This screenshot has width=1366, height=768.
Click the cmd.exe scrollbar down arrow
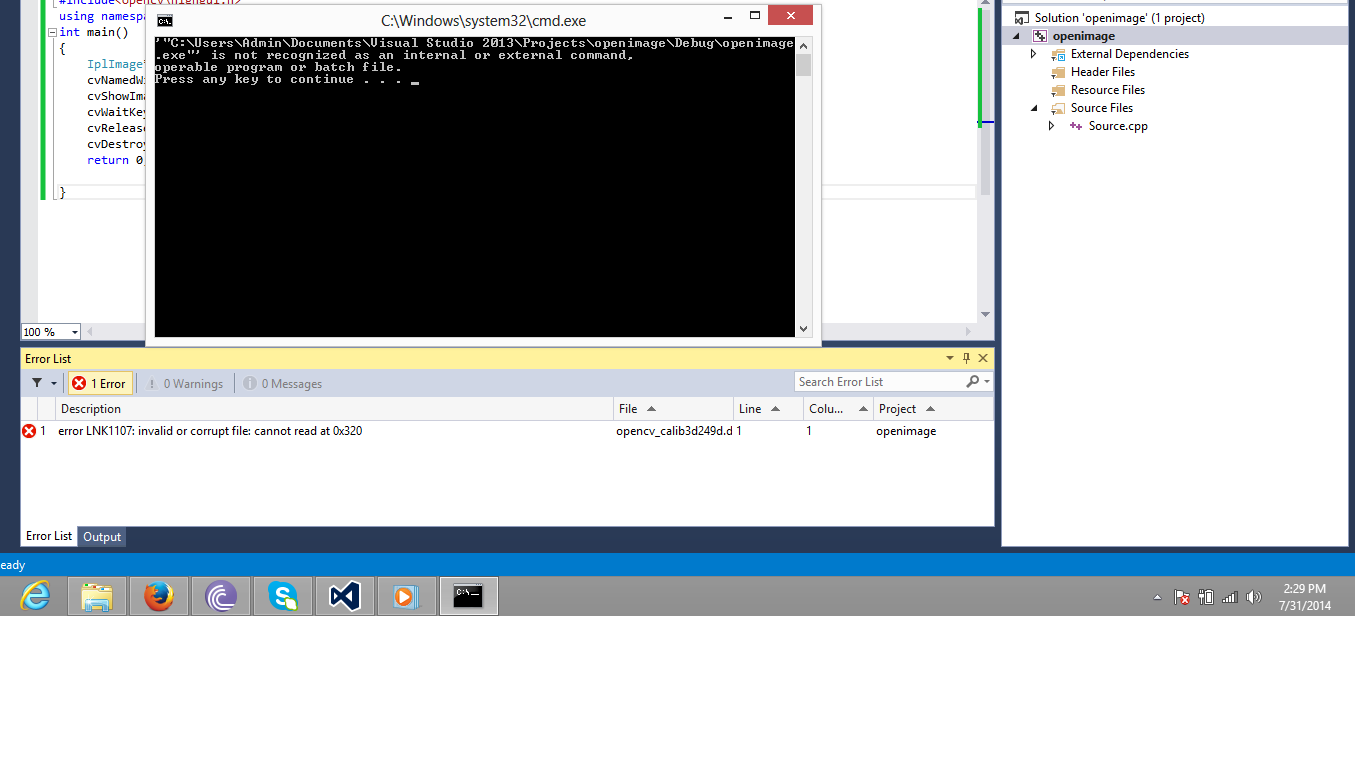[803, 329]
